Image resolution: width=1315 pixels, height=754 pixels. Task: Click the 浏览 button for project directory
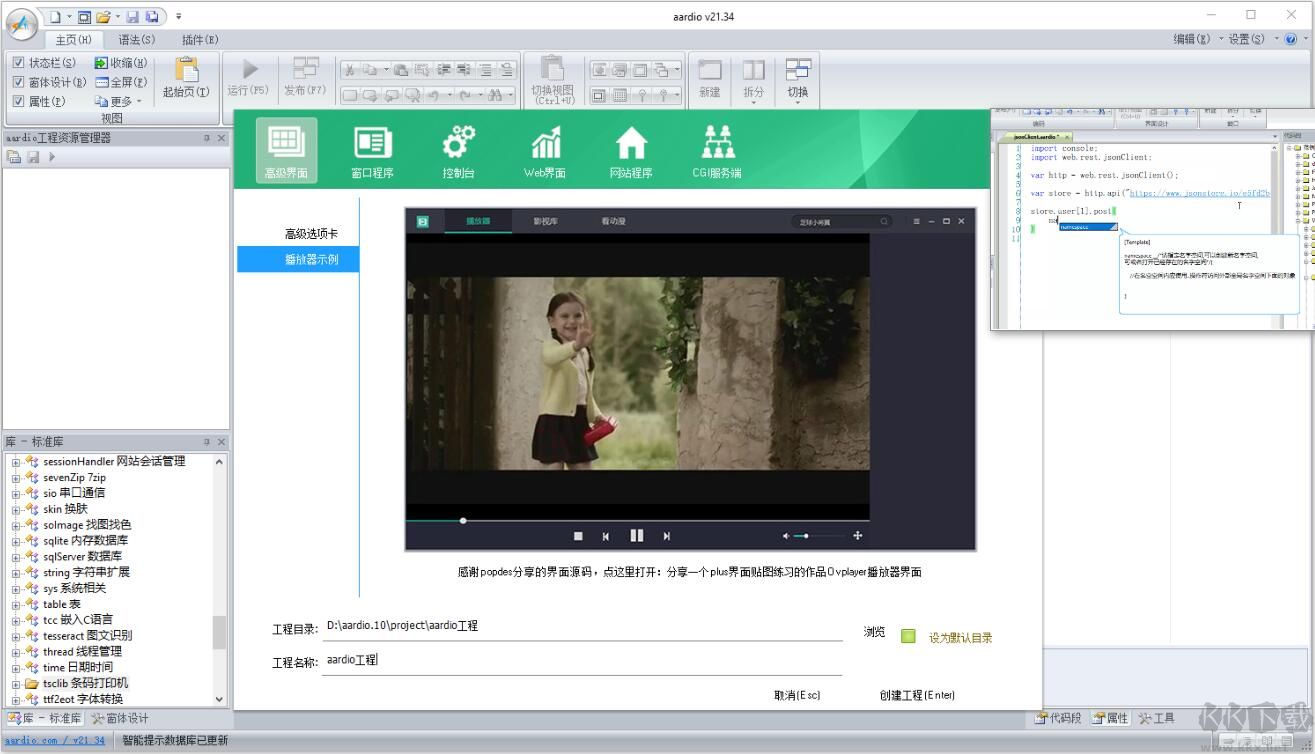(x=874, y=632)
